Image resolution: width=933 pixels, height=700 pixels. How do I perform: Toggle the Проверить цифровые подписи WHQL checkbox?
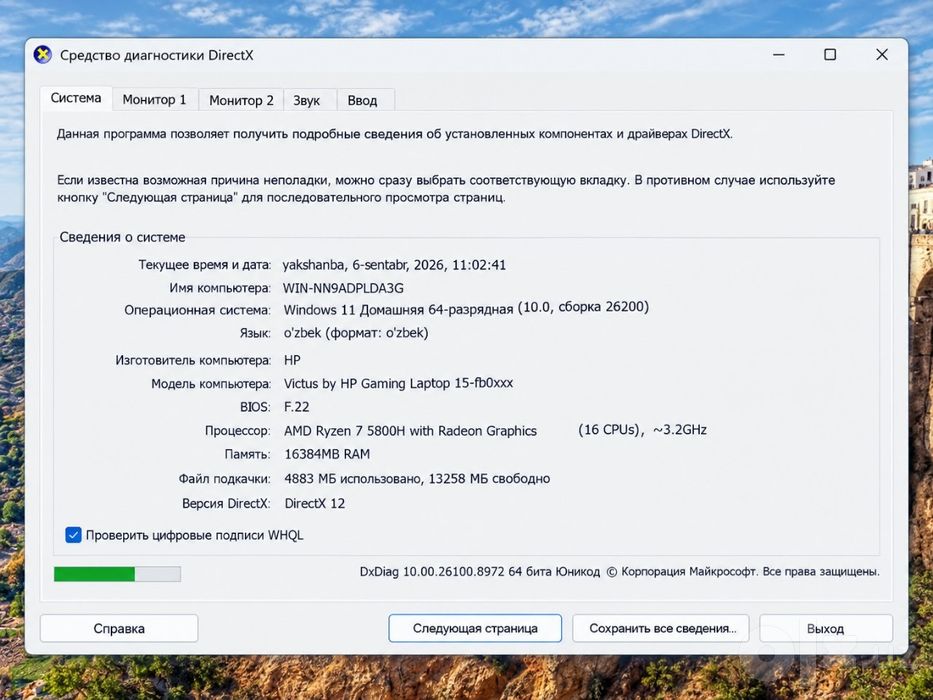coord(73,535)
